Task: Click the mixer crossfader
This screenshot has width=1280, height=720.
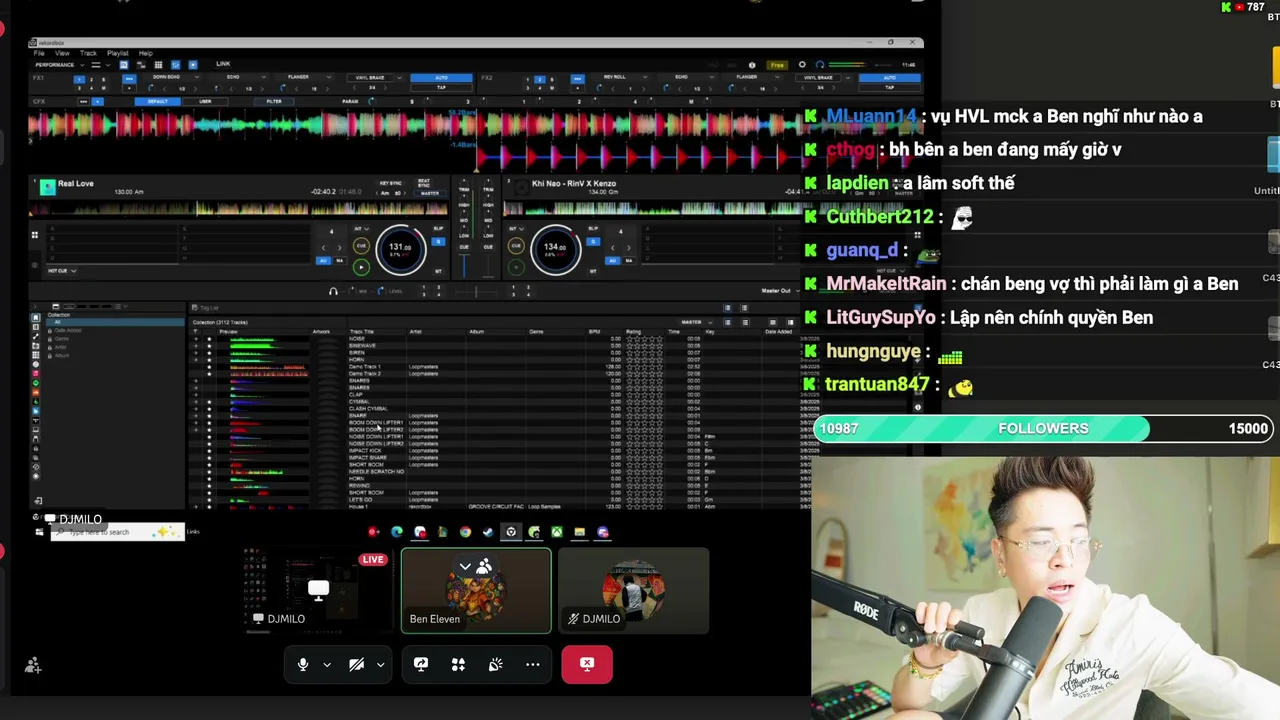Action: coord(476,292)
